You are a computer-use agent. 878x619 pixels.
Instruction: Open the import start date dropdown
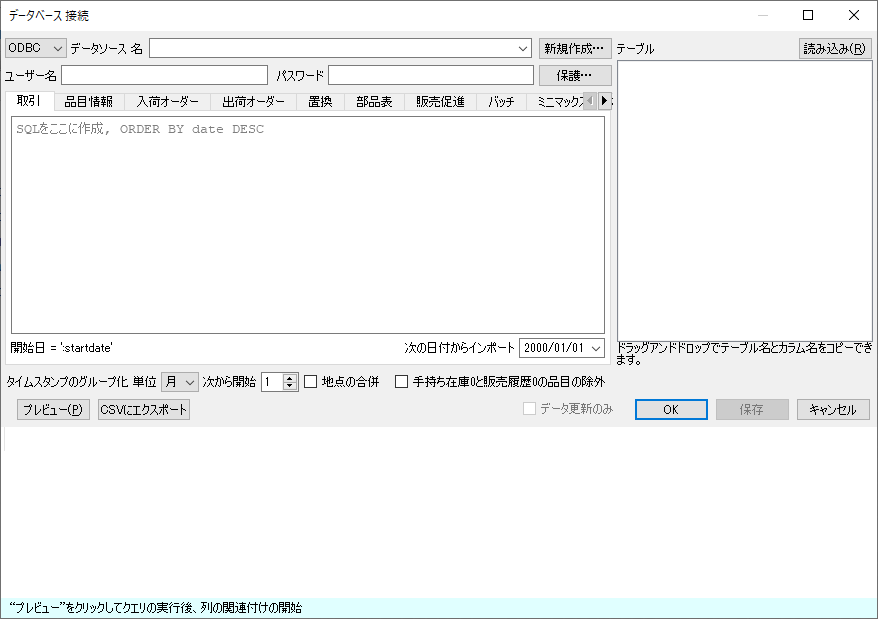click(597, 347)
